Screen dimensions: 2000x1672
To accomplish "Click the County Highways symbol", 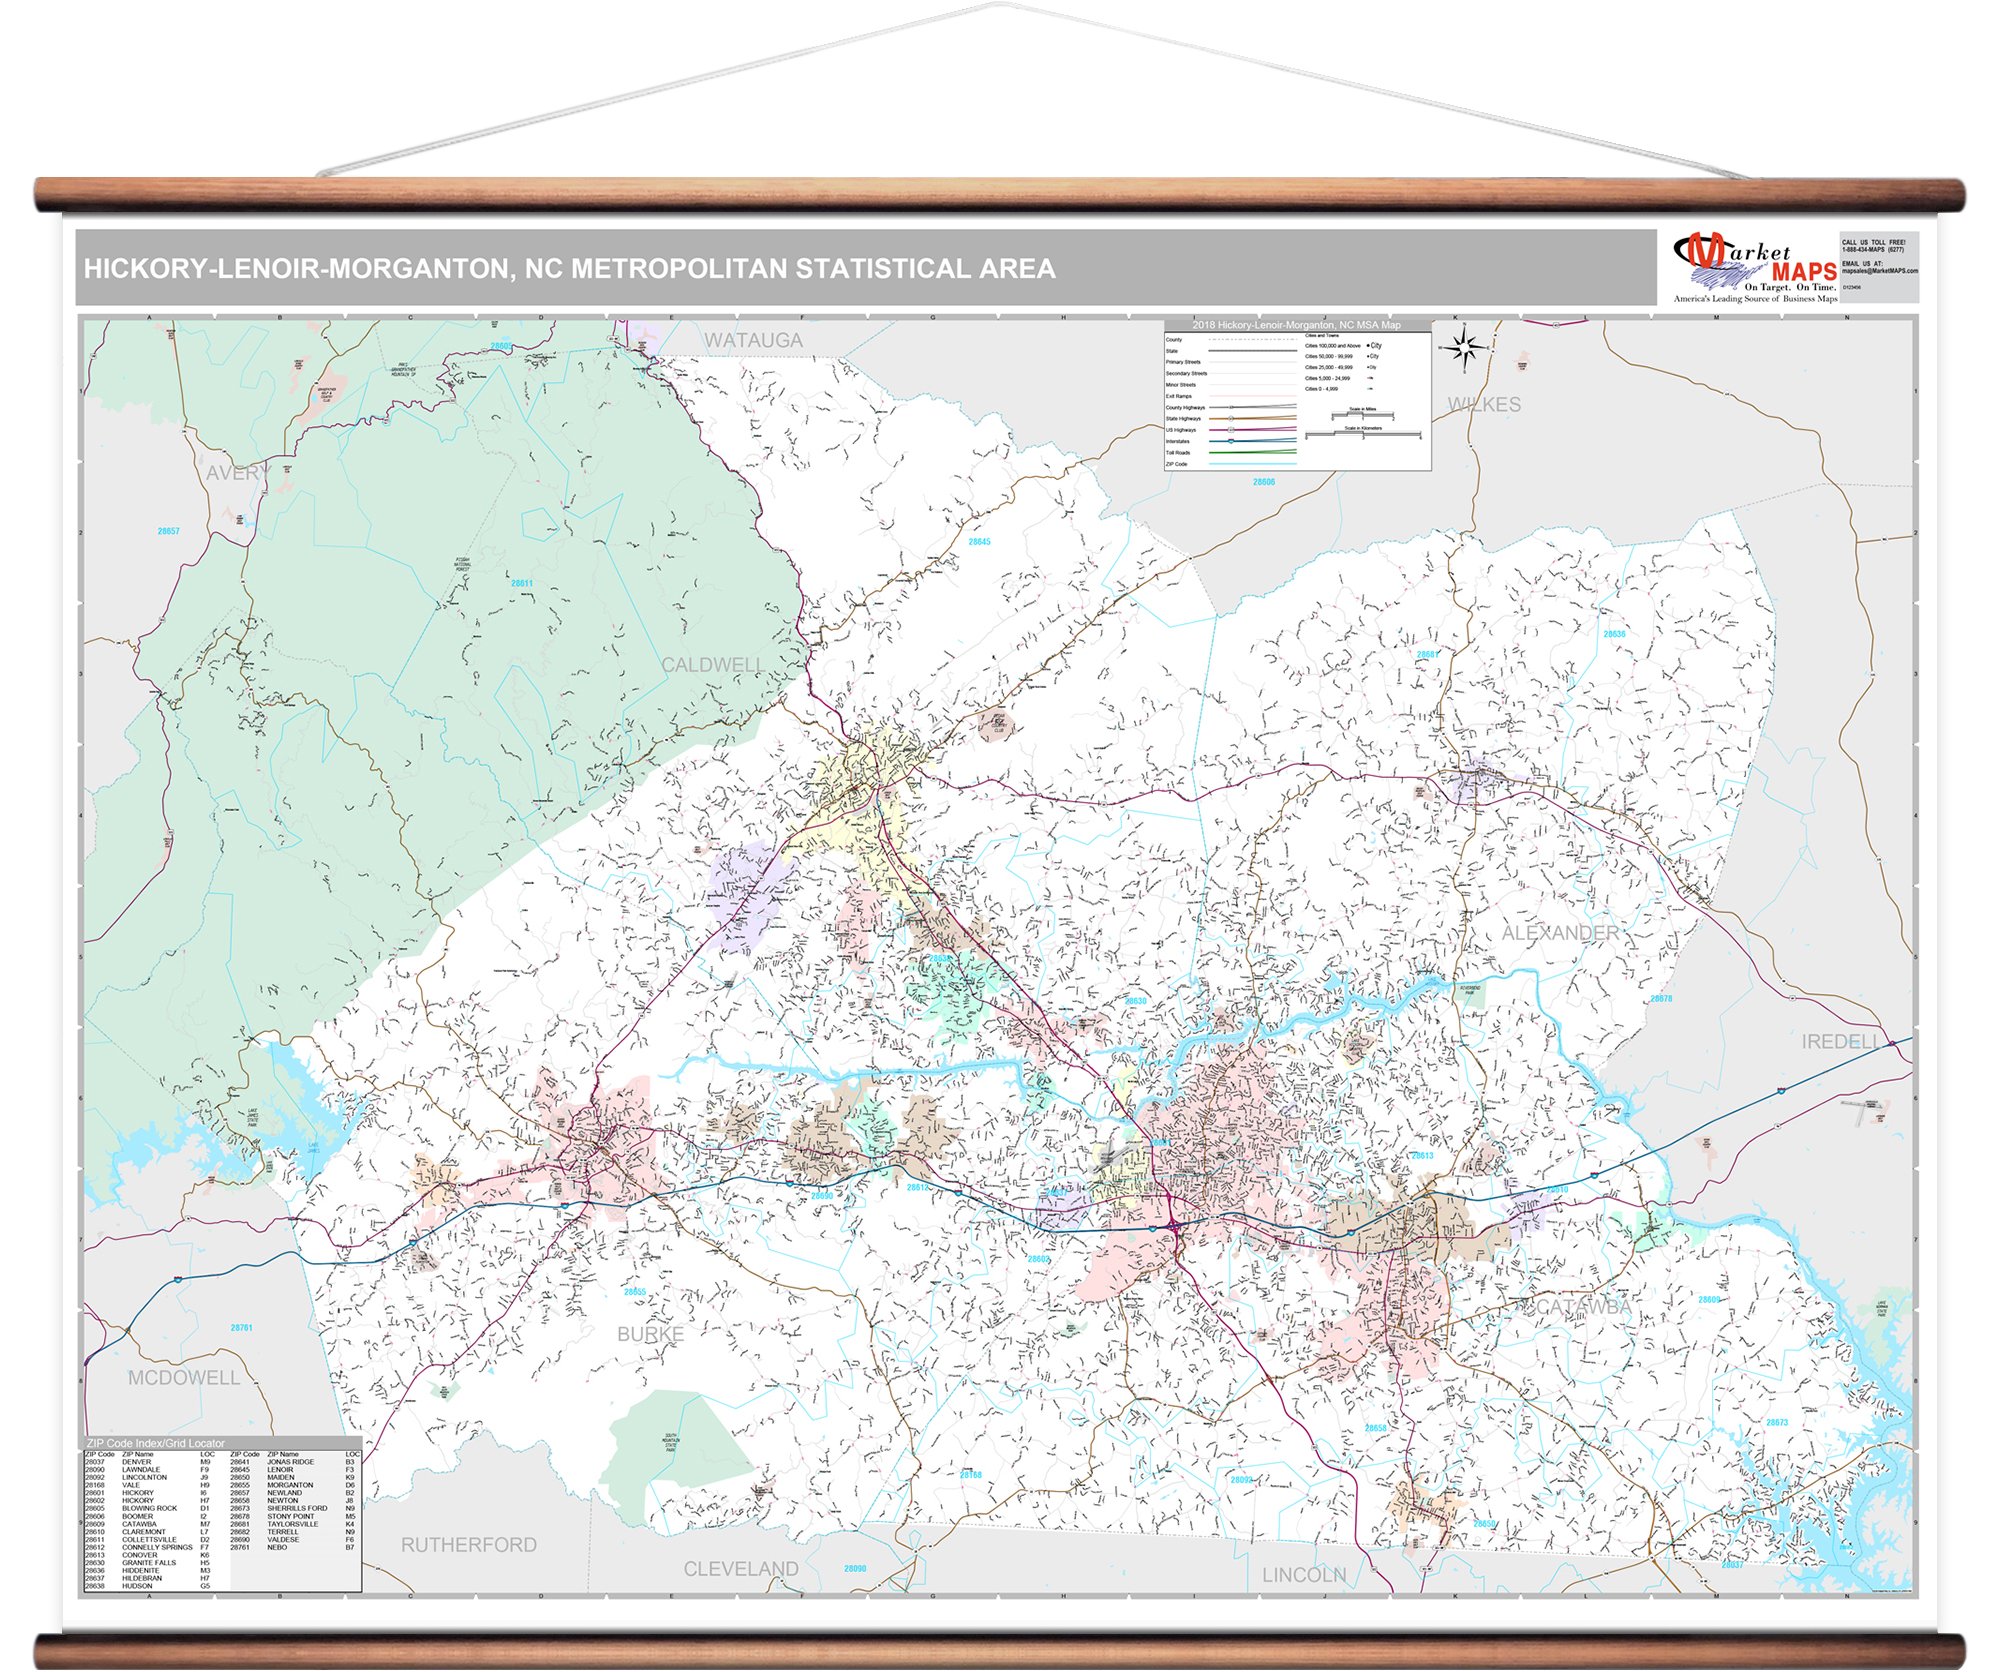I will point(1231,407).
